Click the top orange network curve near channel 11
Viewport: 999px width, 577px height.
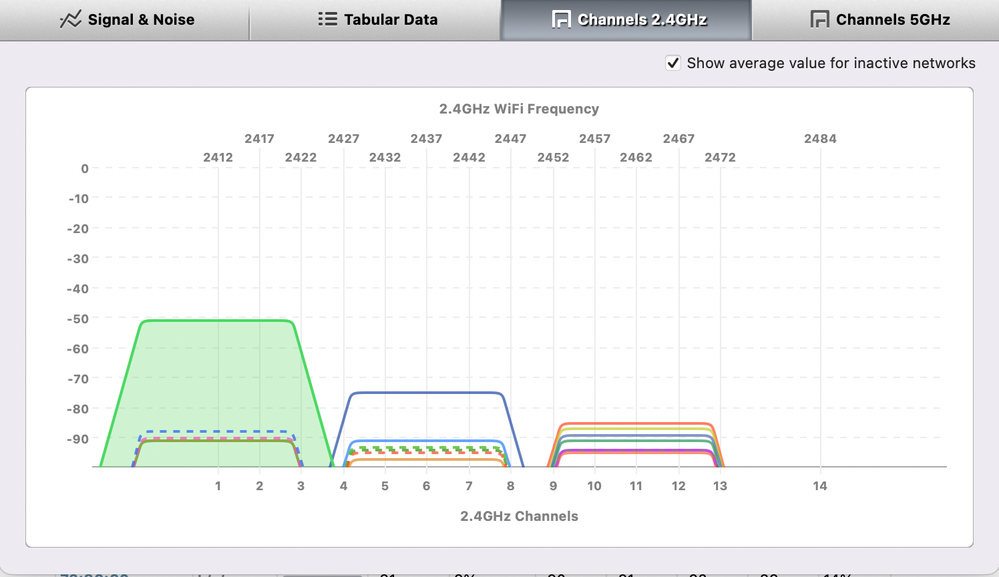tap(636, 424)
